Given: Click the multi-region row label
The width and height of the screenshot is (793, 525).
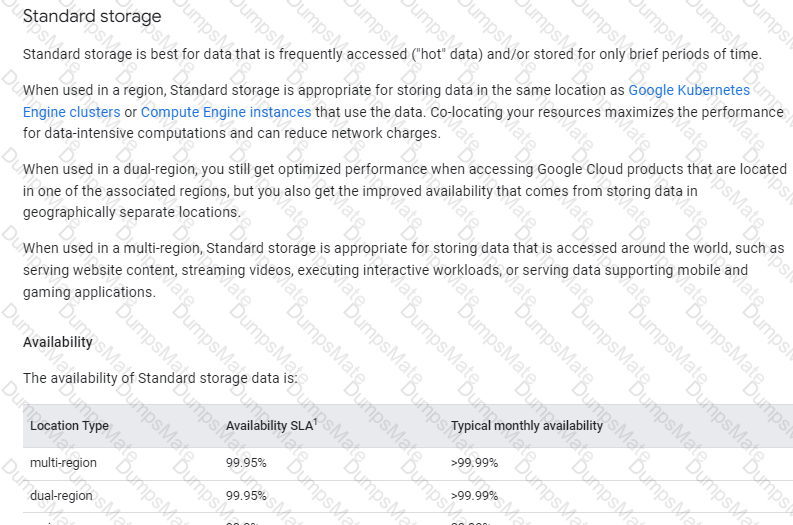Looking at the screenshot, I should pyautogui.click(x=63, y=463).
